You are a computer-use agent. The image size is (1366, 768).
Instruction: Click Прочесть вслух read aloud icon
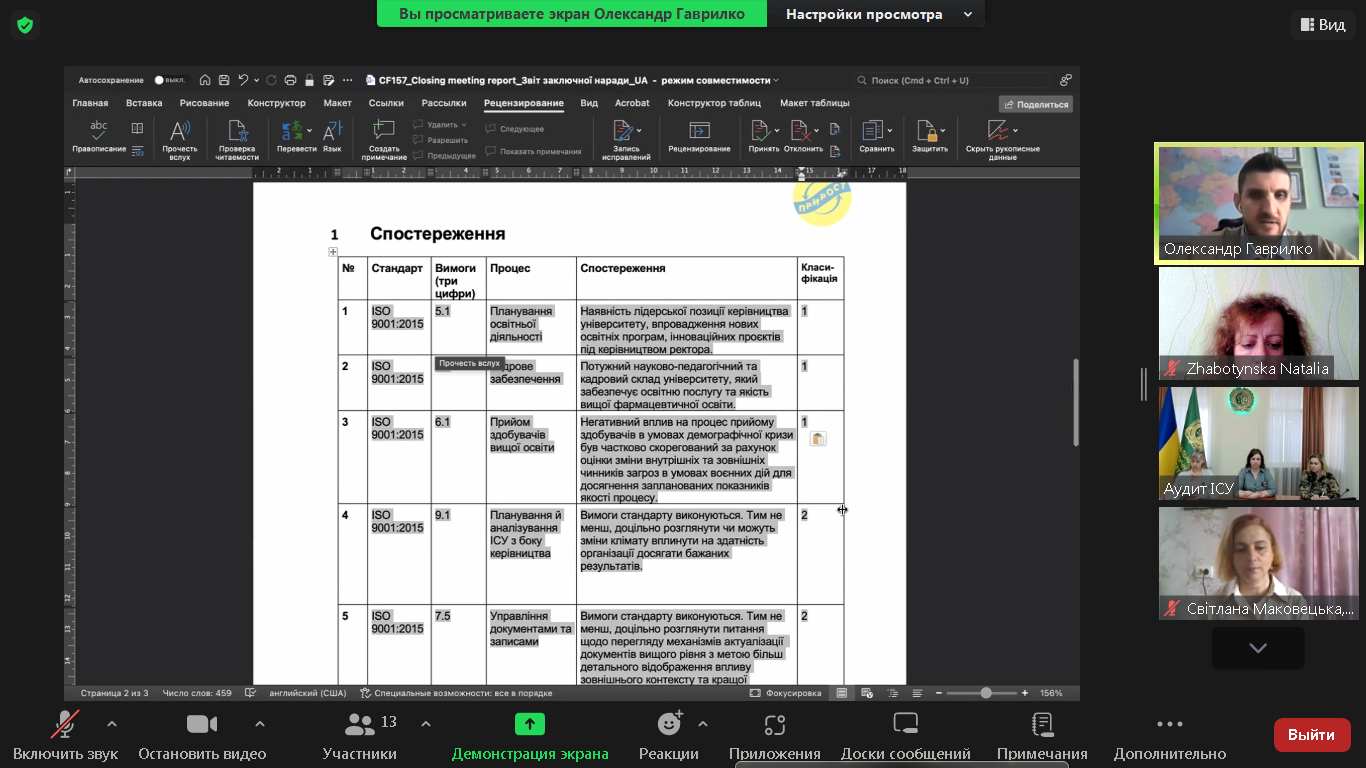click(180, 131)
